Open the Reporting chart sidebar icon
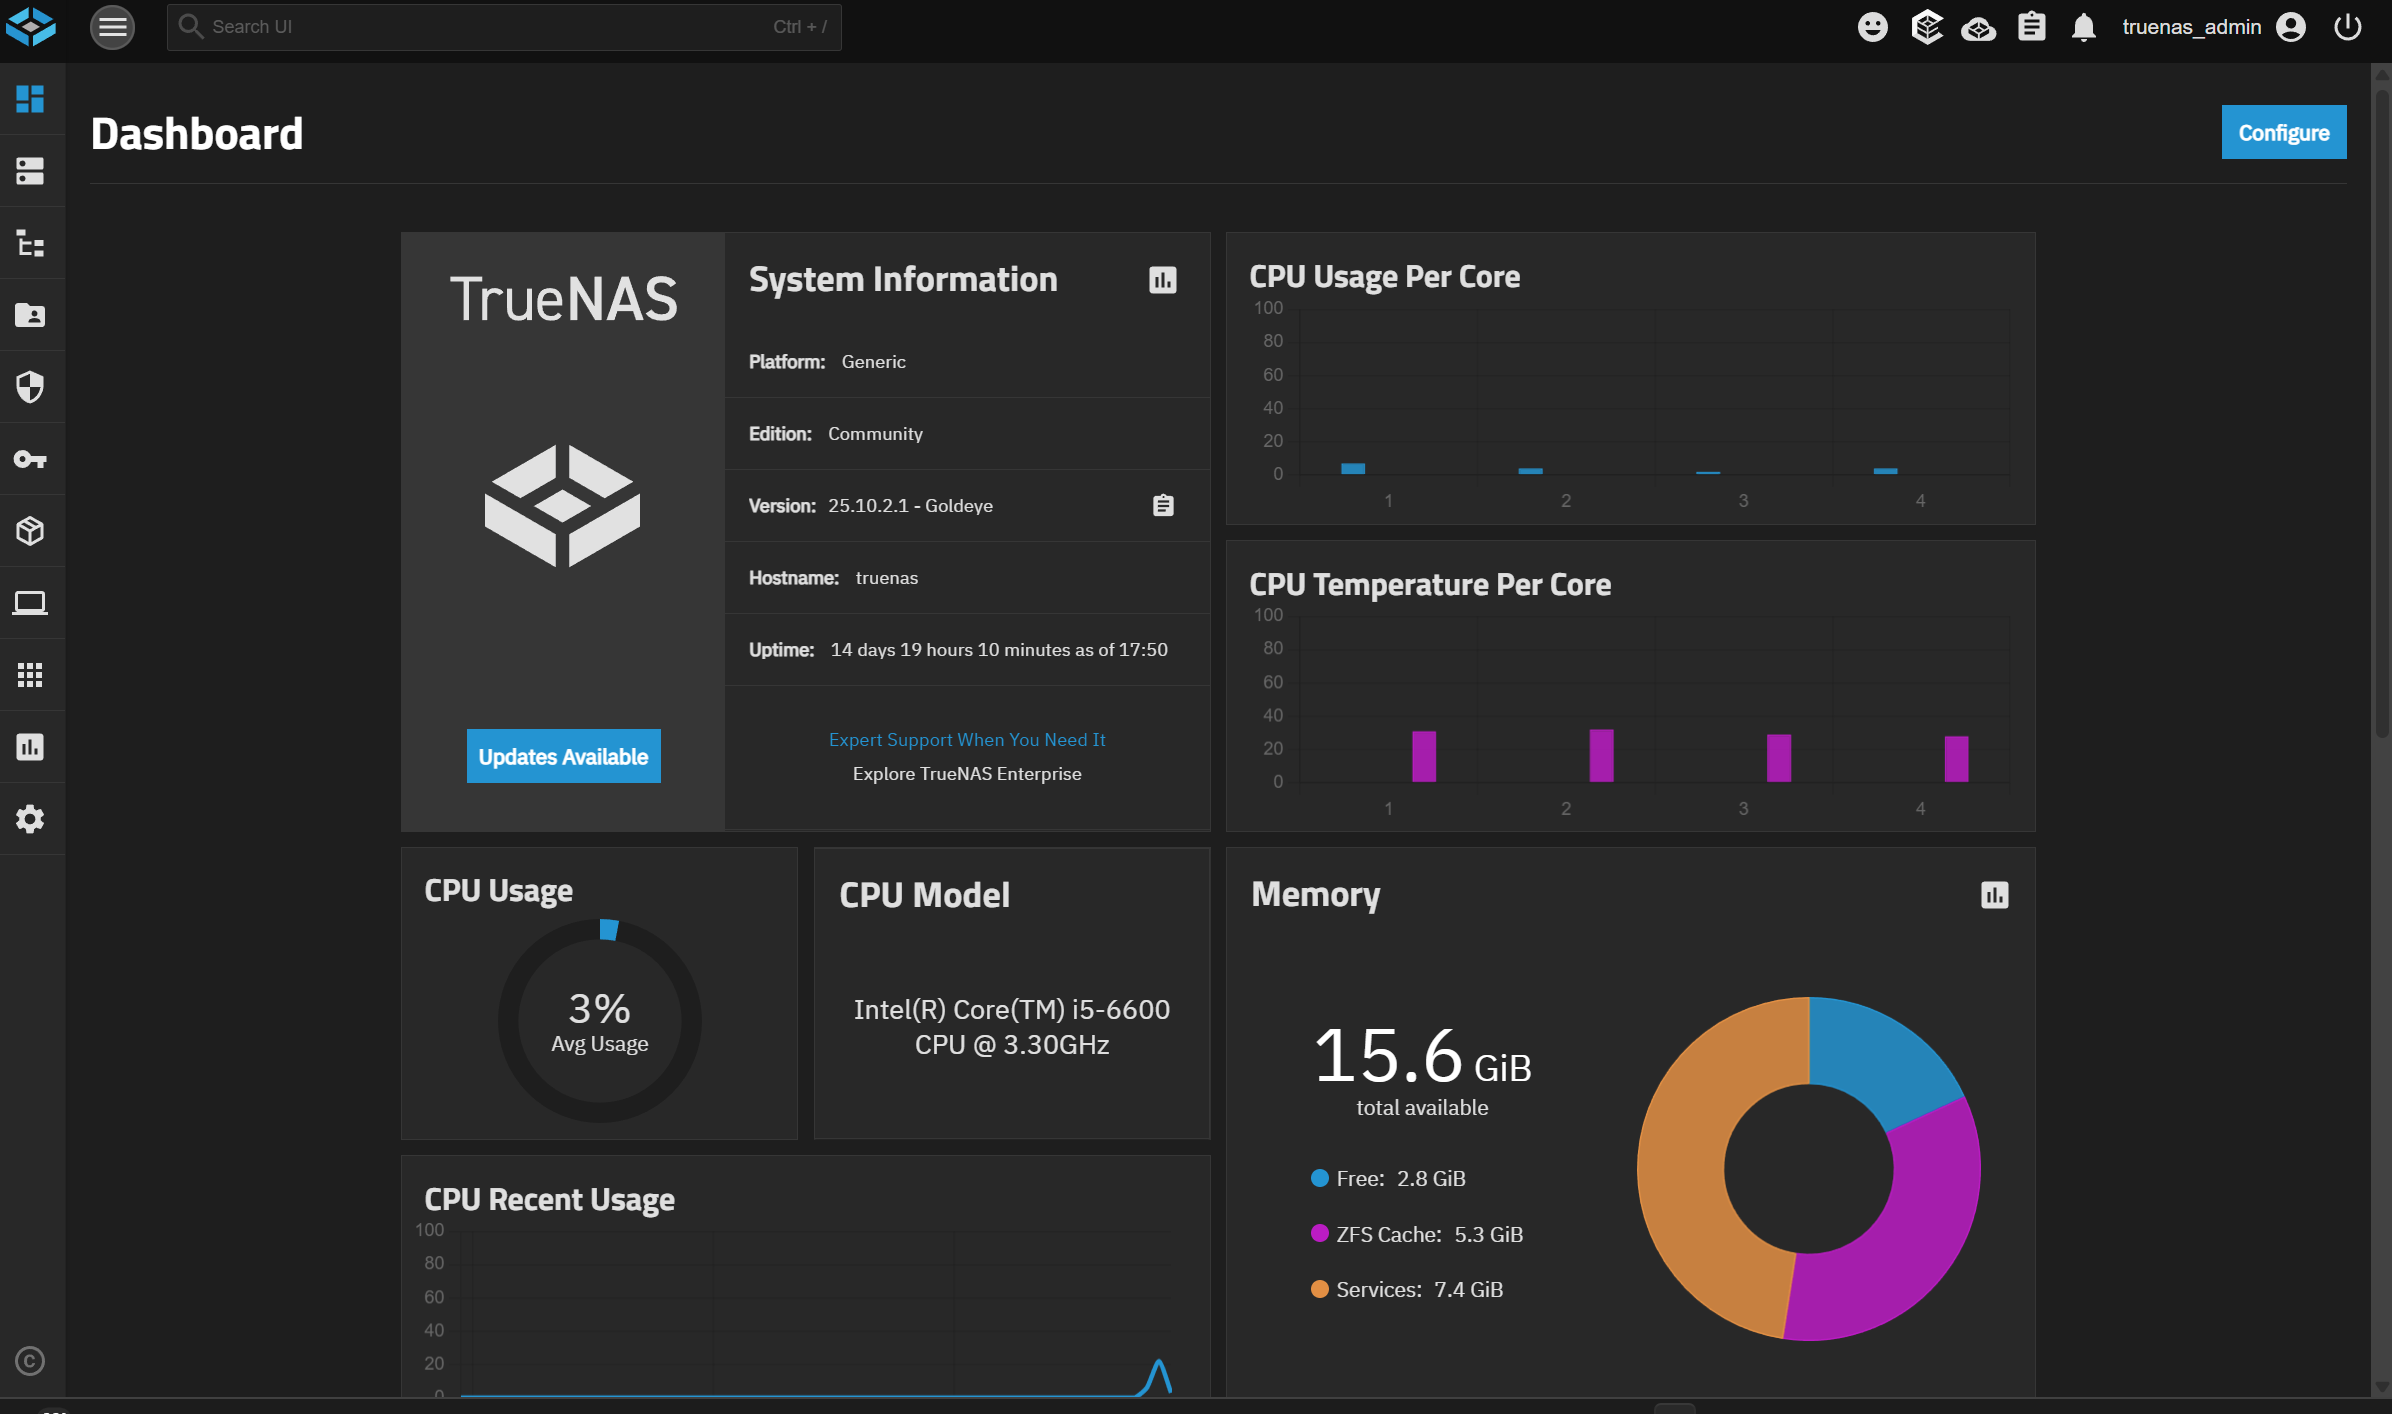 click(30, 747)
